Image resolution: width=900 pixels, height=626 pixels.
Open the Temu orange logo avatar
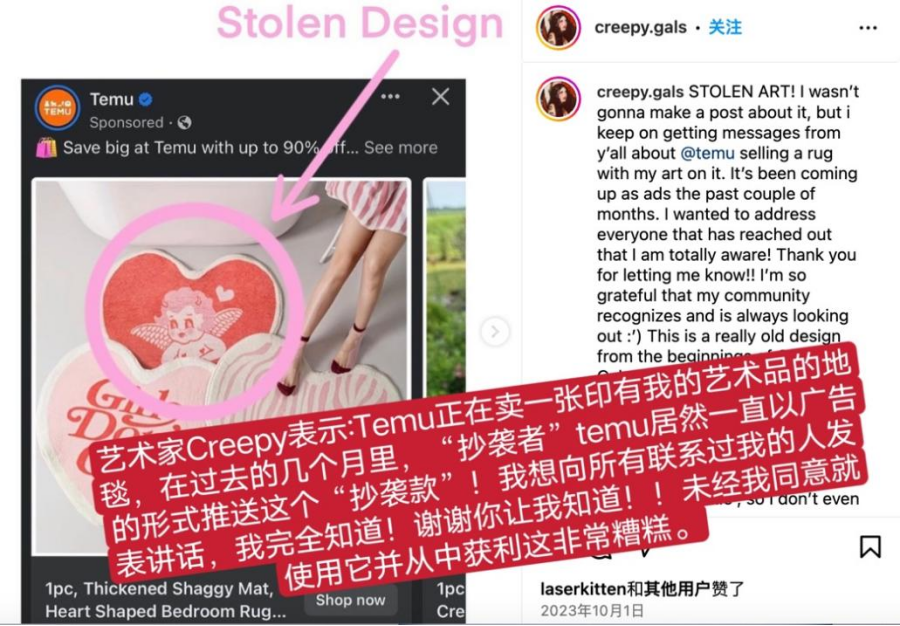(x=57, y=108)
